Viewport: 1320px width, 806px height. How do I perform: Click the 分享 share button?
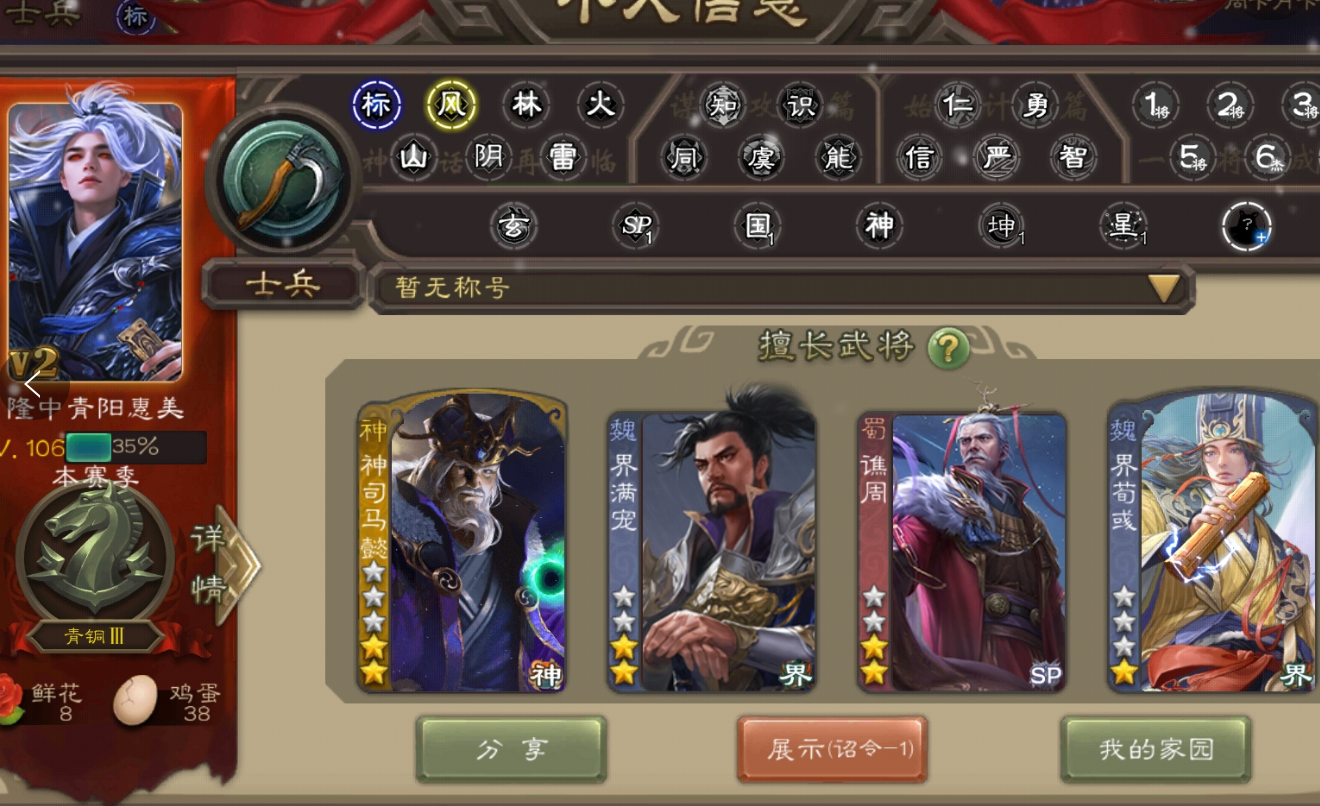(x=511, y=749)
